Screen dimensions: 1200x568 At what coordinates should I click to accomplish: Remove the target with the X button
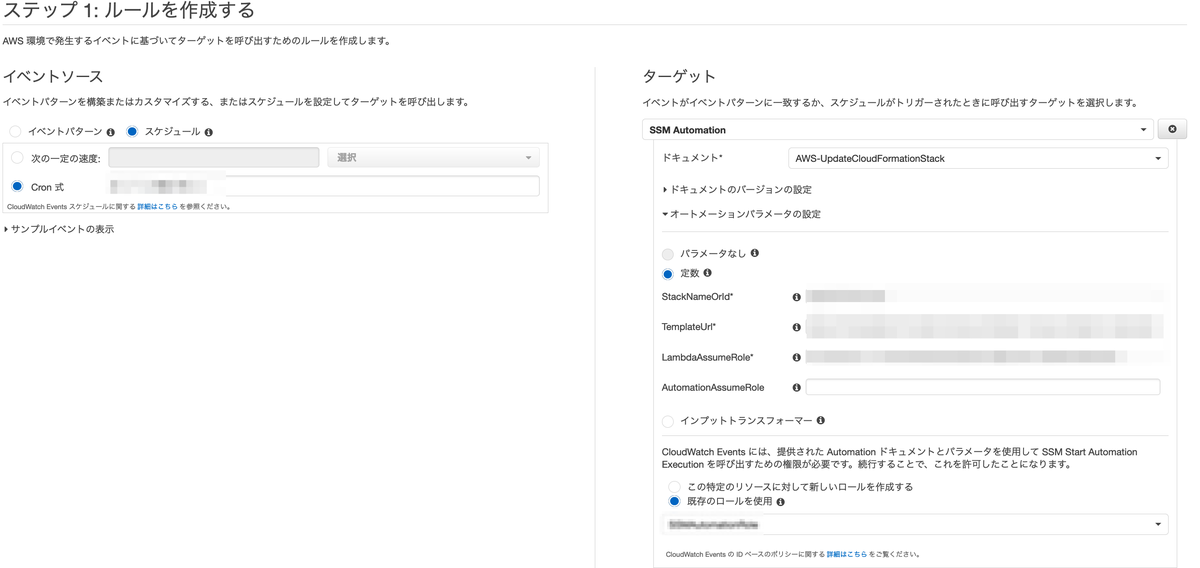click(x=1172, y=130)
